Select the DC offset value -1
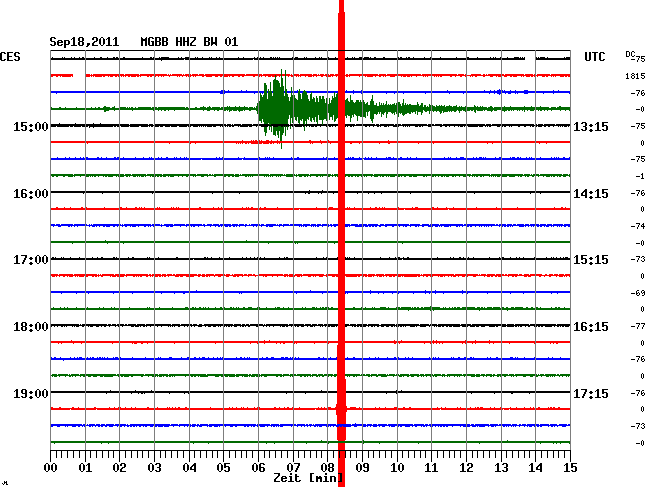 click(640, 176)
